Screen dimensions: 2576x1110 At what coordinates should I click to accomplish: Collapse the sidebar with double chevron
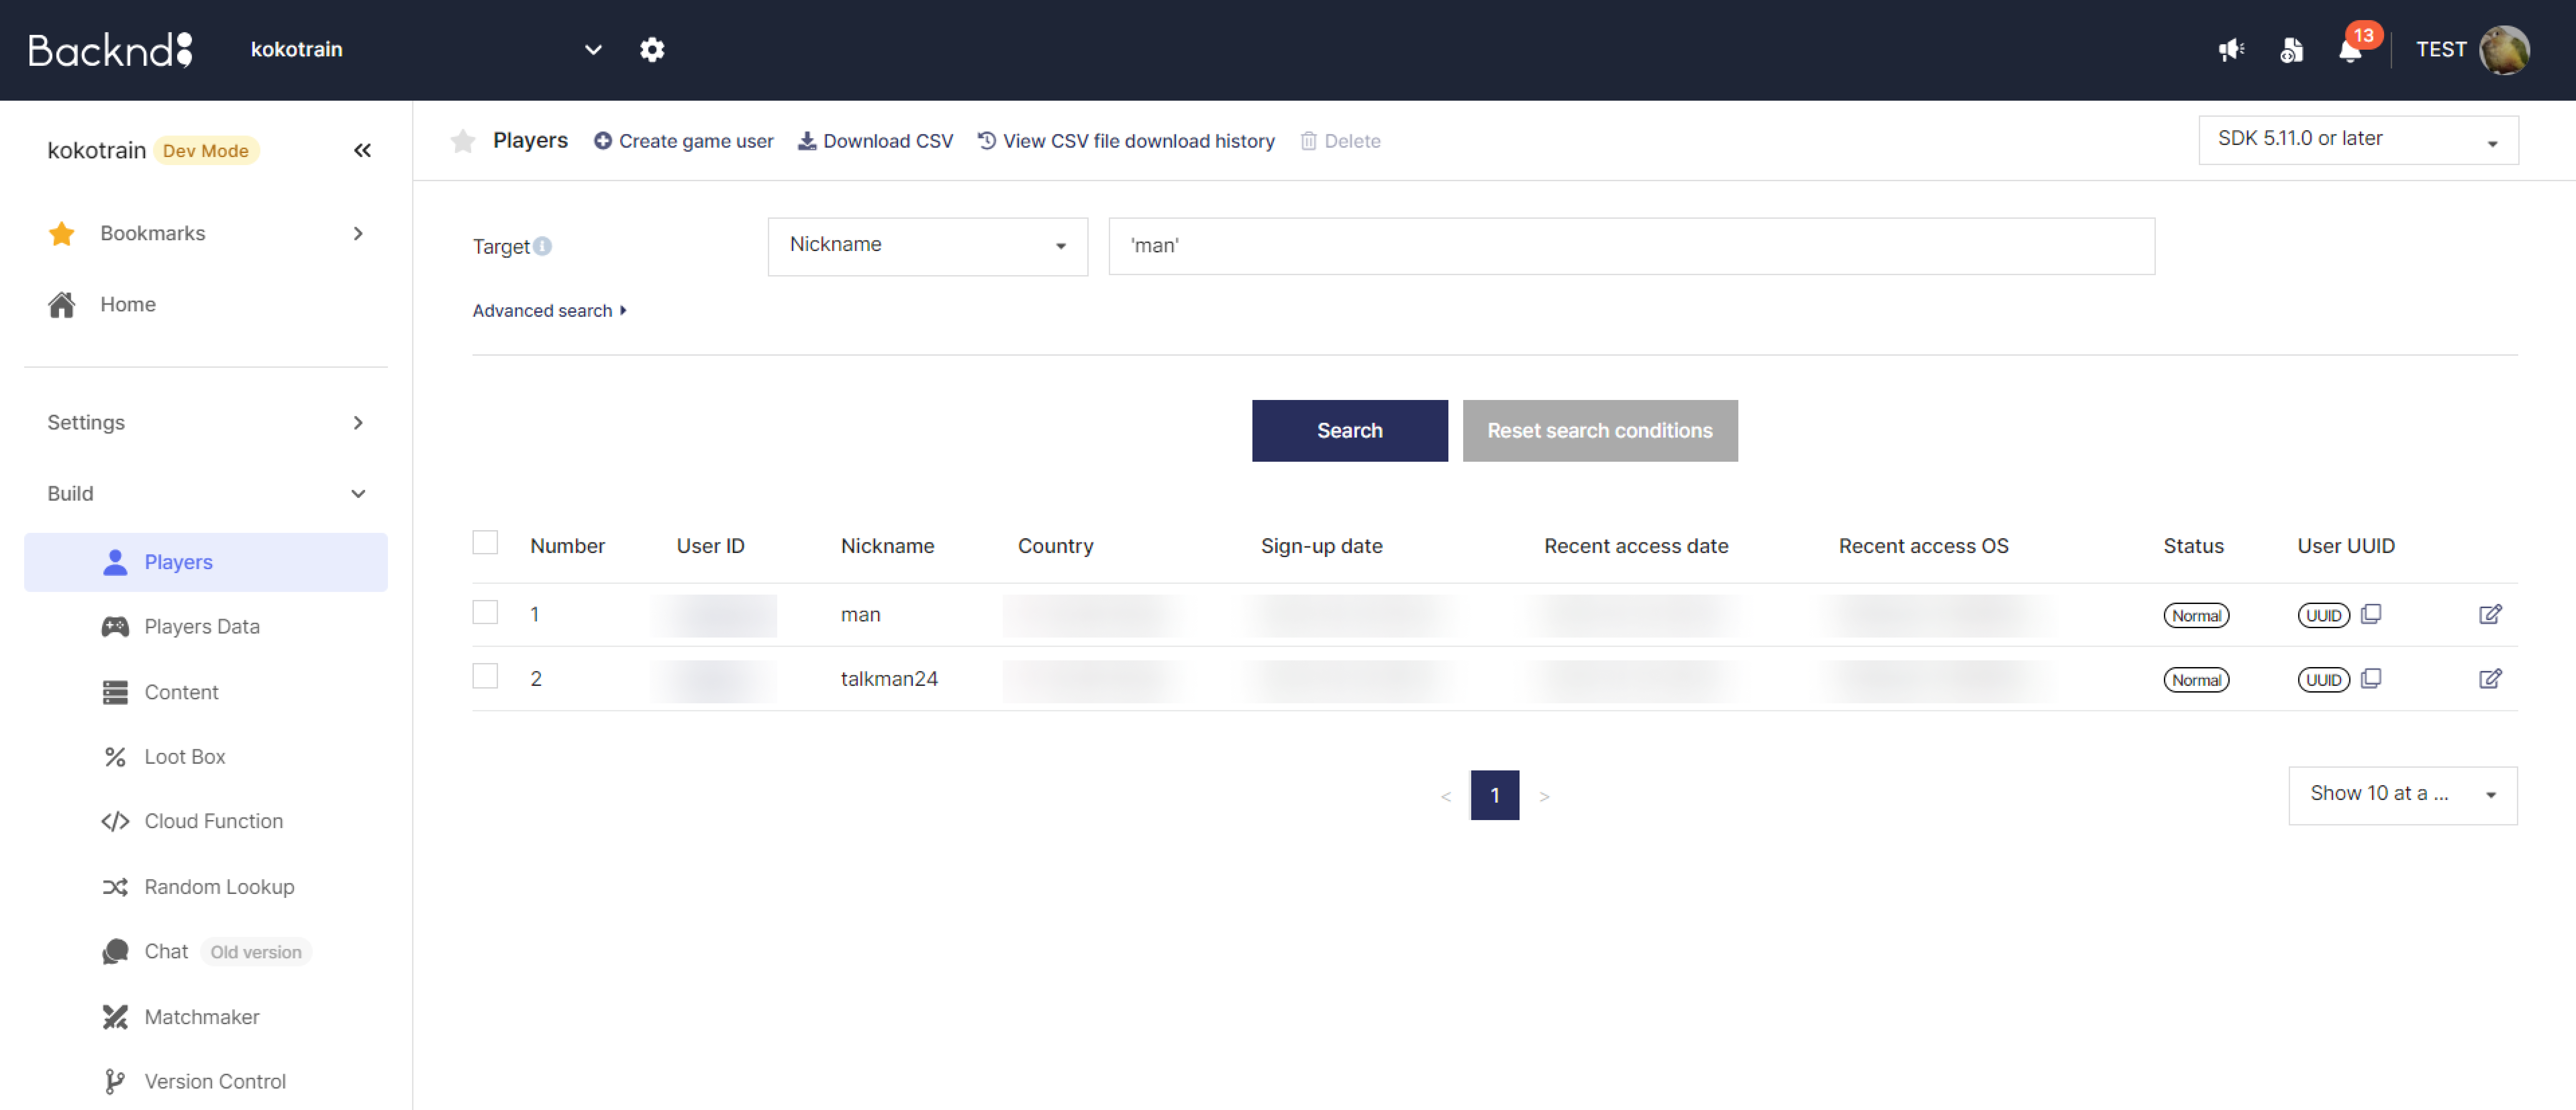[x=362, y=150]
